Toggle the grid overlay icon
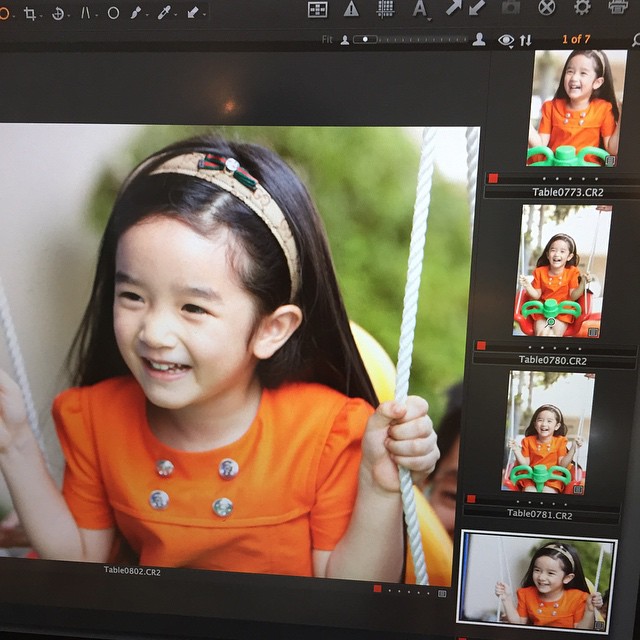 pos(385,9)
